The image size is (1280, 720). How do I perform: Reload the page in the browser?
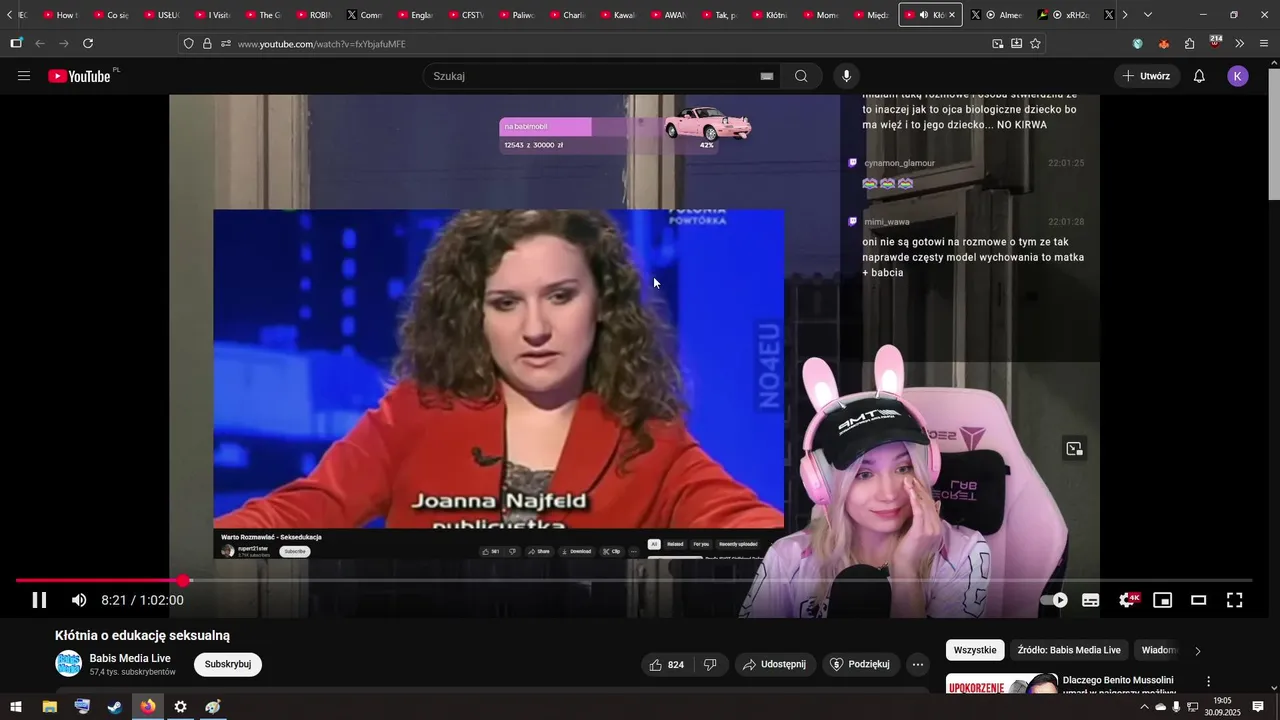[x=88, y=43]
